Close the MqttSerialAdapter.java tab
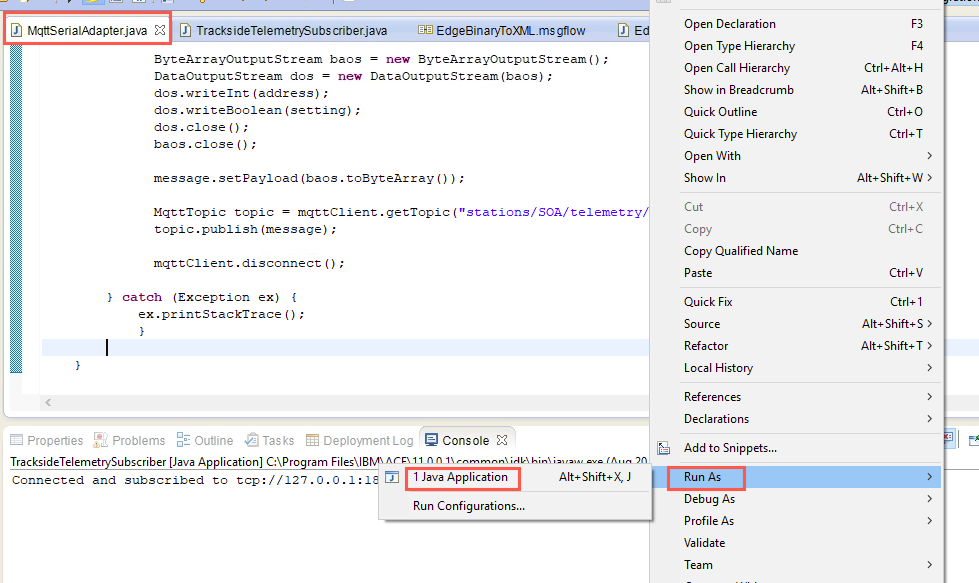The width and height of the screenshot is (979, 583). 160,30
